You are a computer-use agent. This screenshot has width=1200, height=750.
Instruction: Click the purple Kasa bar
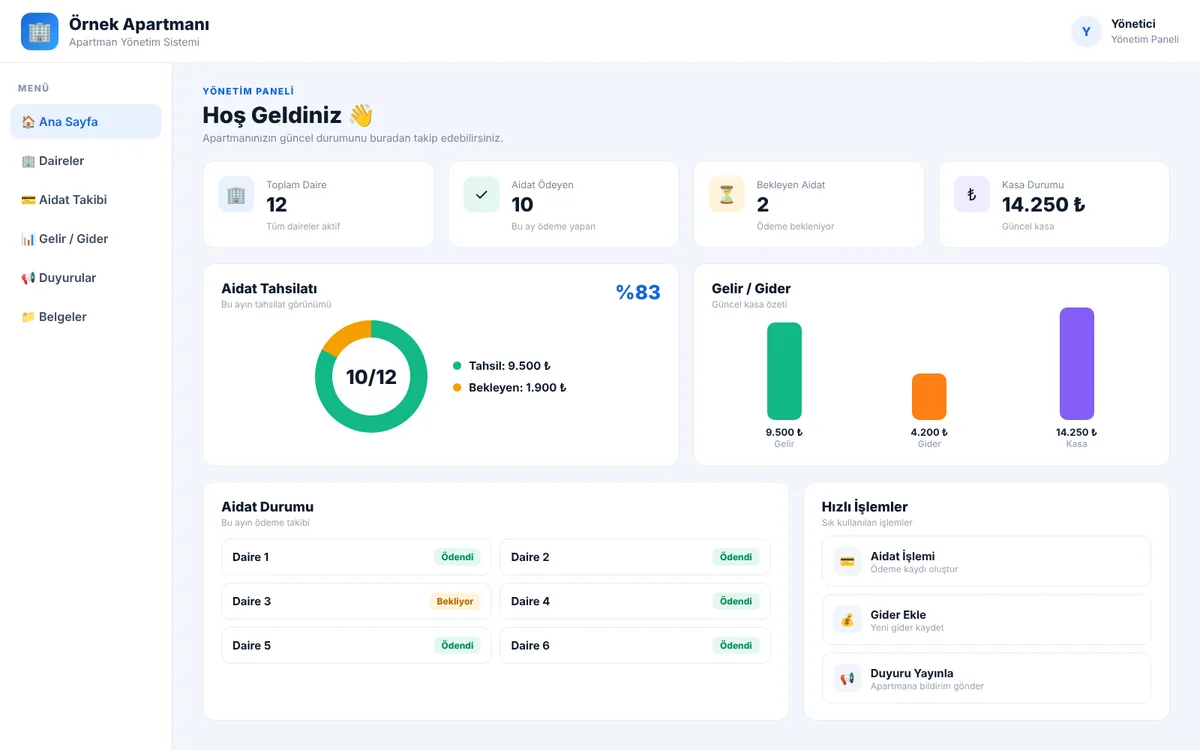point(1077,364)
